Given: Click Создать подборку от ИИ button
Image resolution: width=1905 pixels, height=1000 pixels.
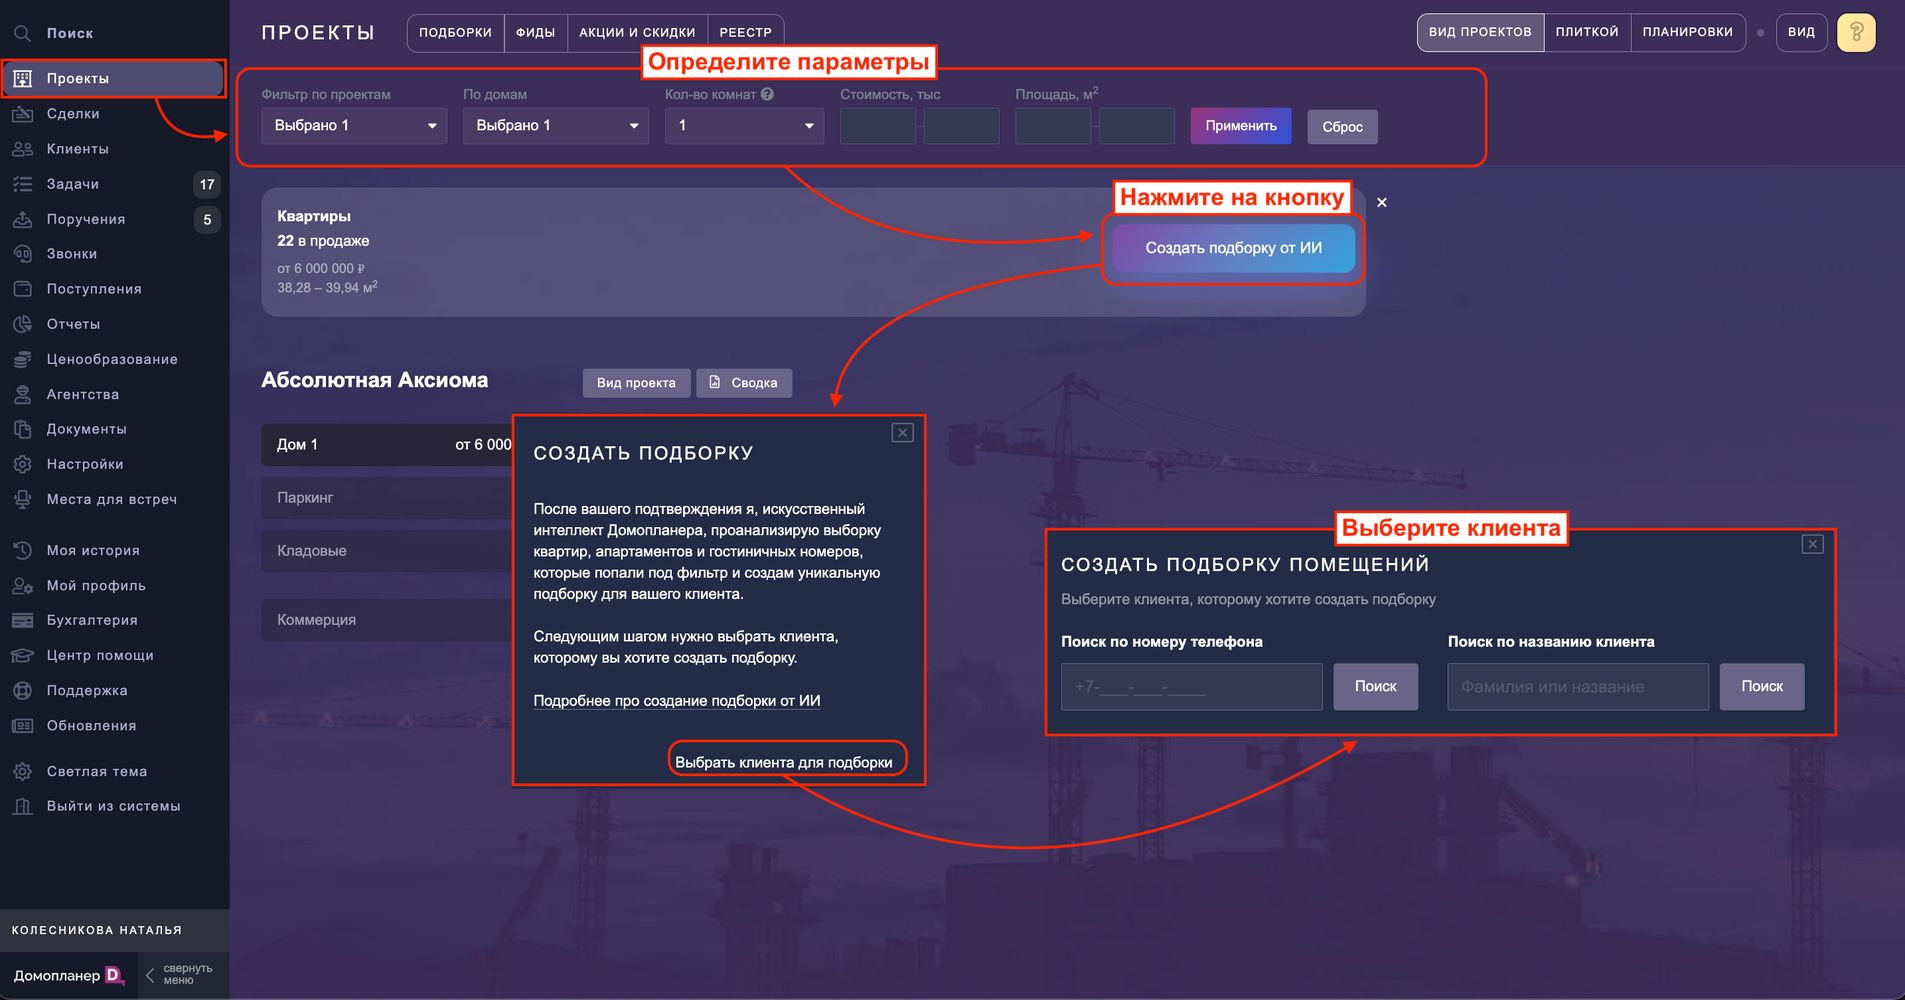Looking at the screenshot, I should click(1234, 248).
